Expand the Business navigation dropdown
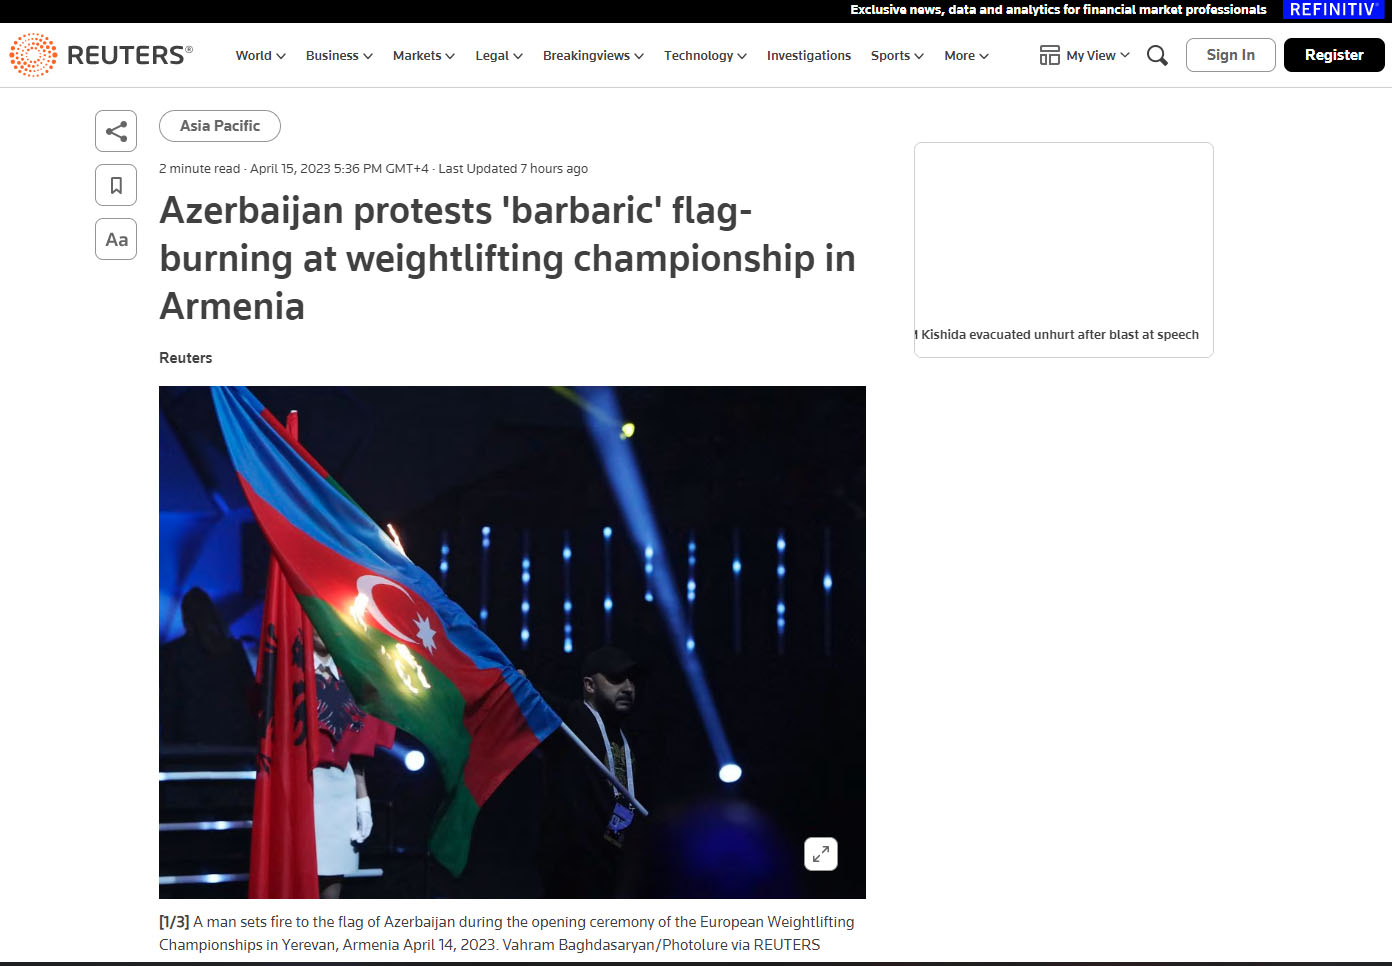1392x966 pixels. [x=339, y=56]
